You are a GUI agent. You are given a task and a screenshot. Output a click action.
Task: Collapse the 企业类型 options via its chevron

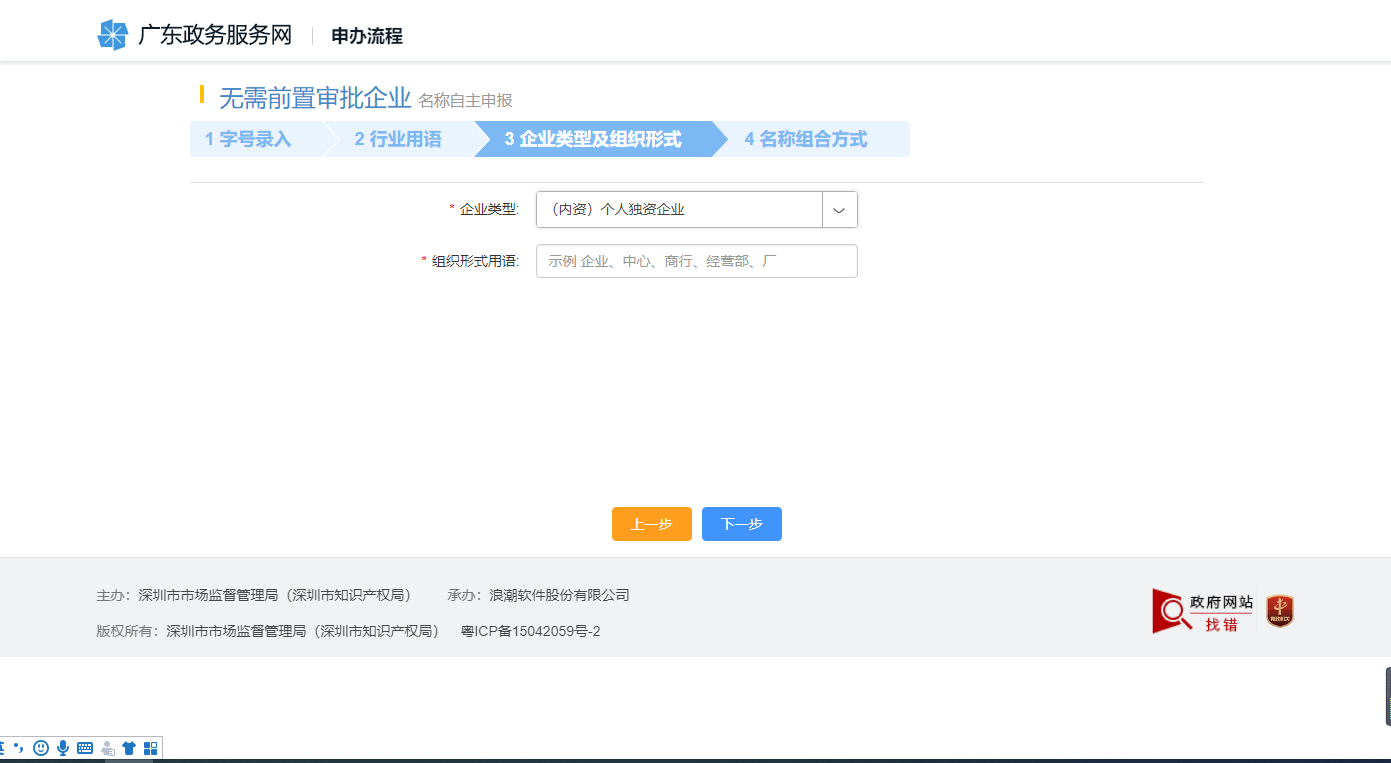coord(839,209)
